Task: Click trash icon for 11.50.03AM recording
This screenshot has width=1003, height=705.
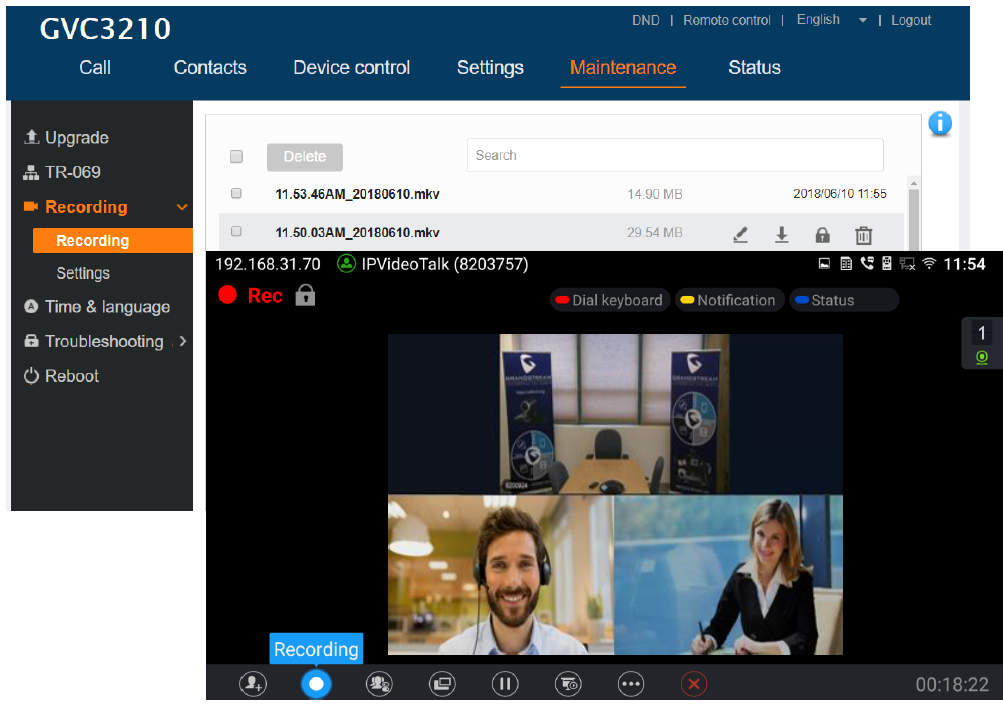Action: 864,235
